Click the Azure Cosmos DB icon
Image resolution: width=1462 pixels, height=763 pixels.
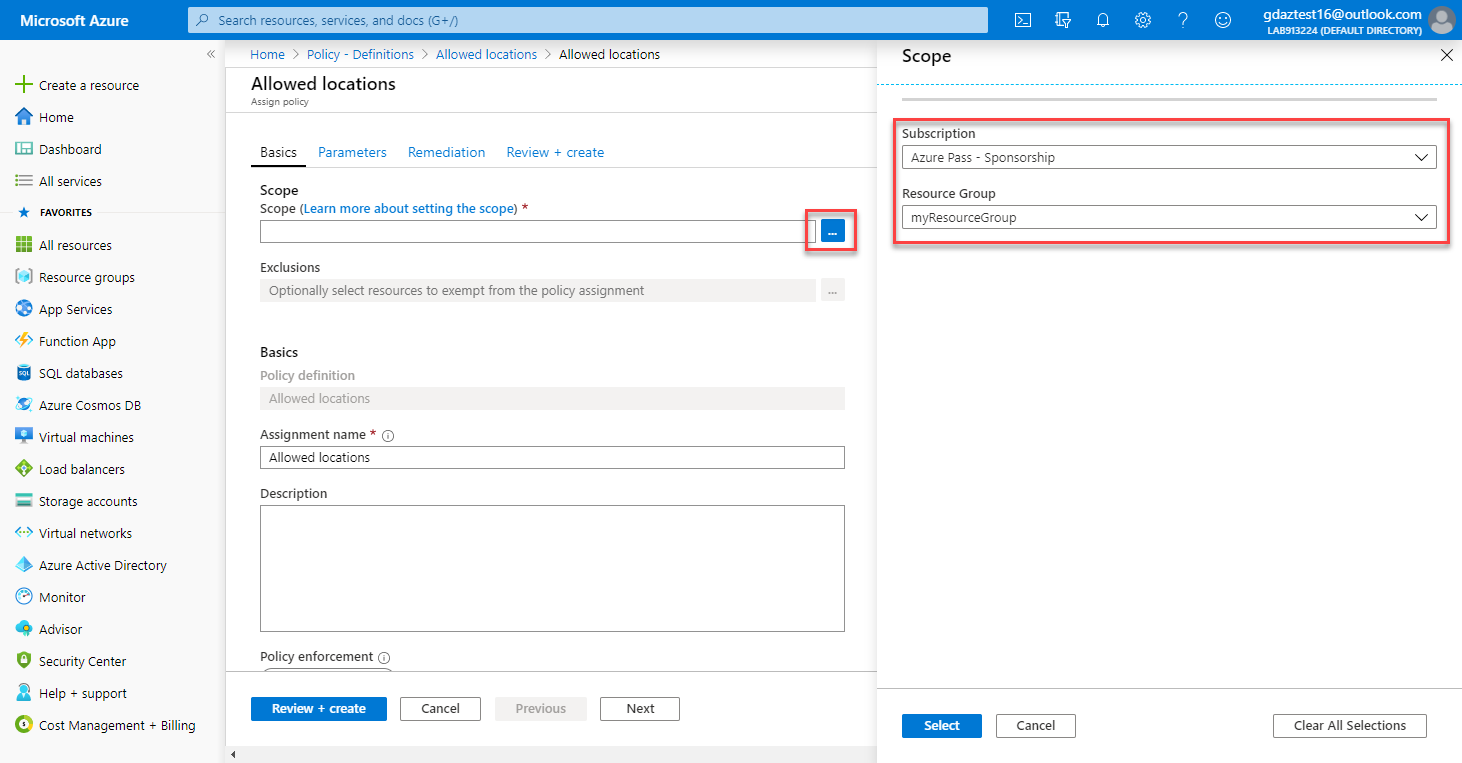click(x=24, y=405)
